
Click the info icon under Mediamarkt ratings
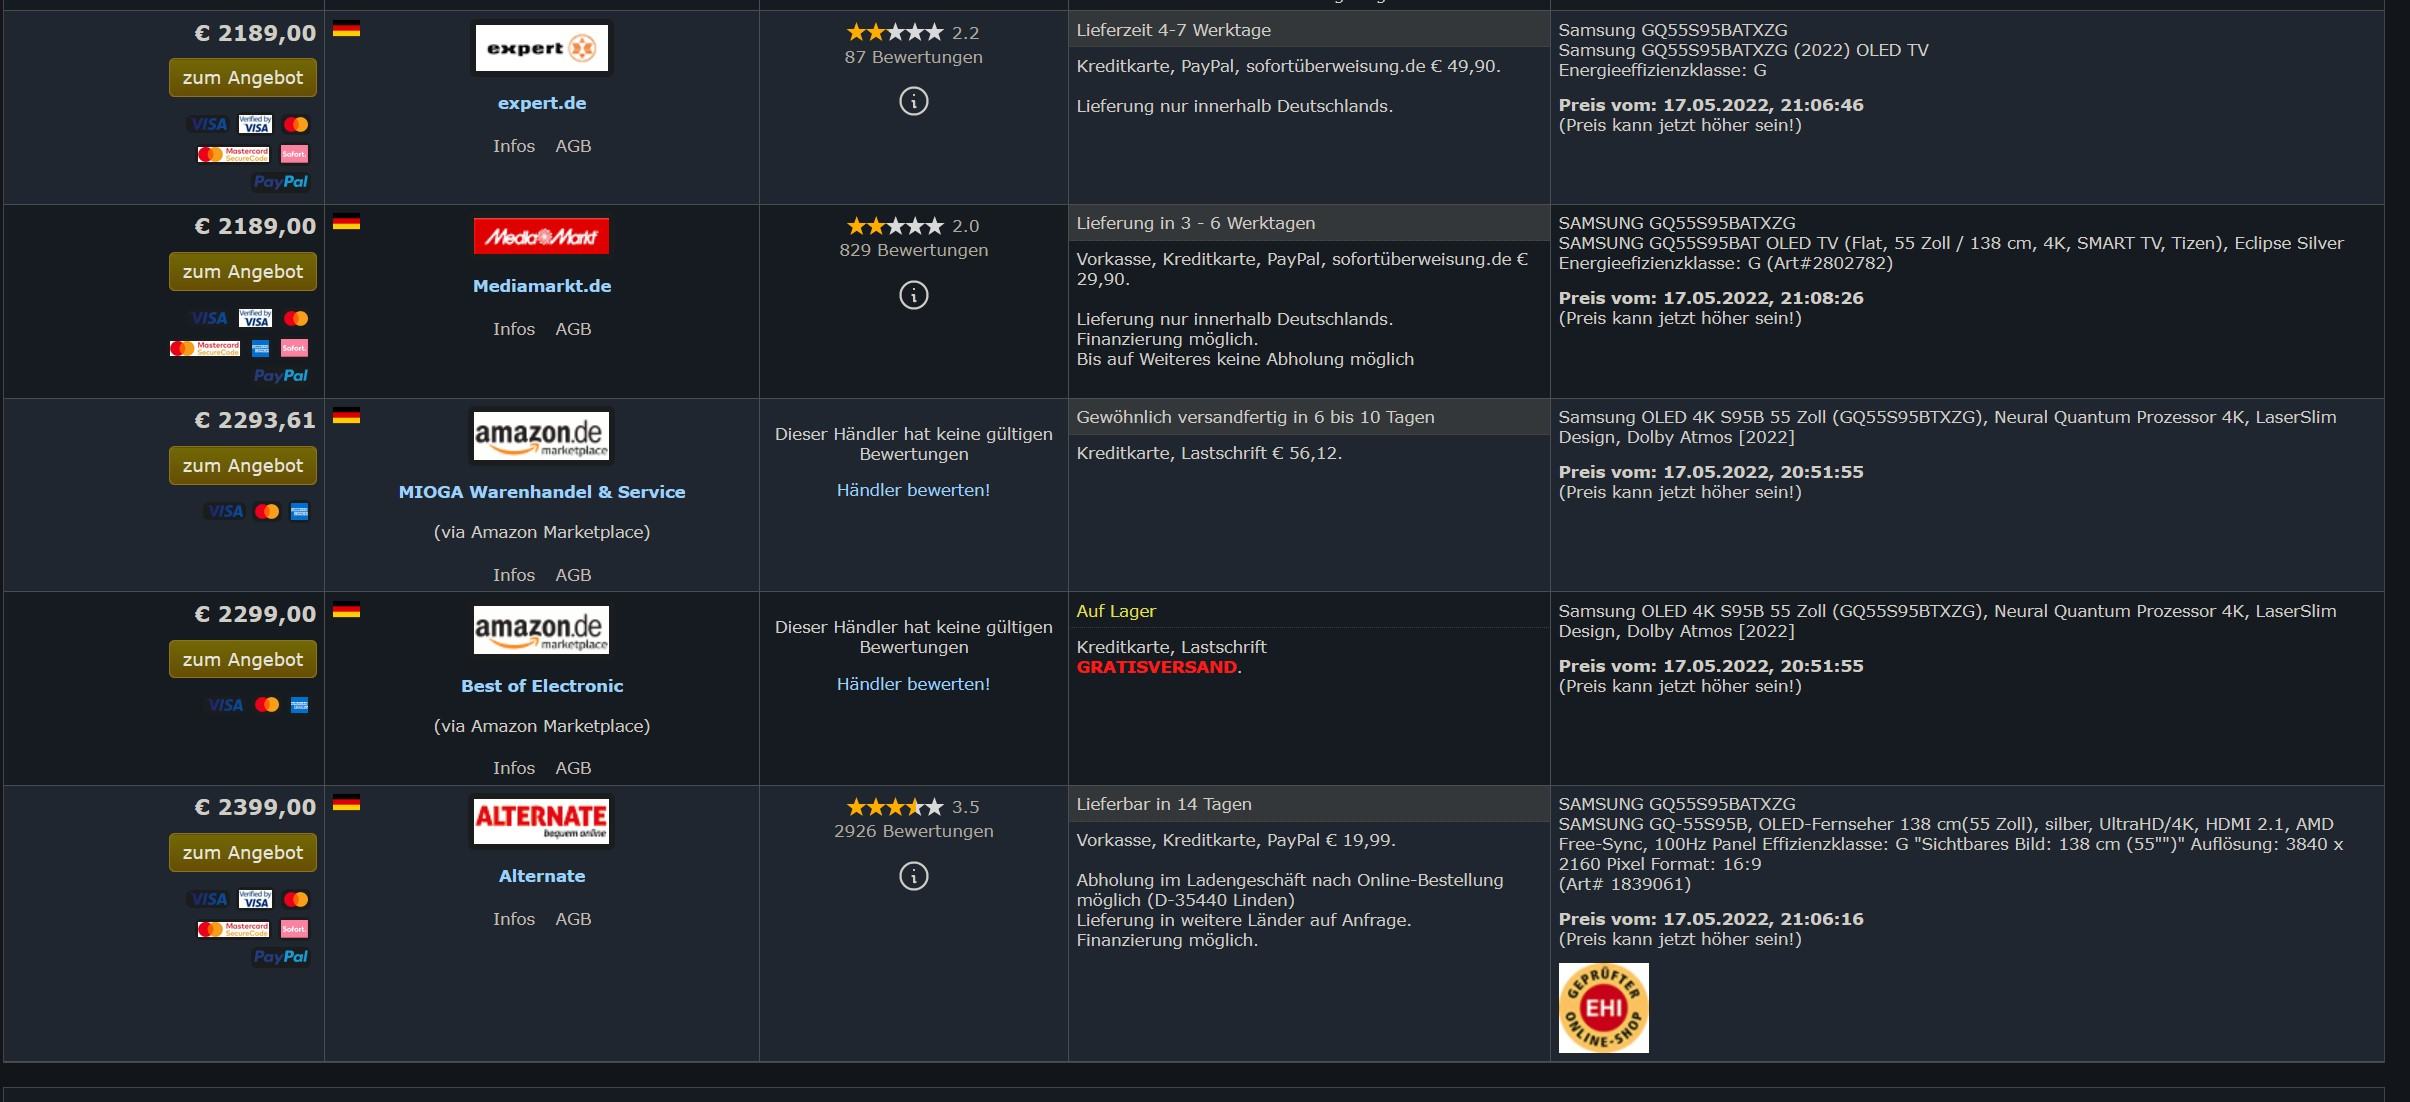click(914, 295)
